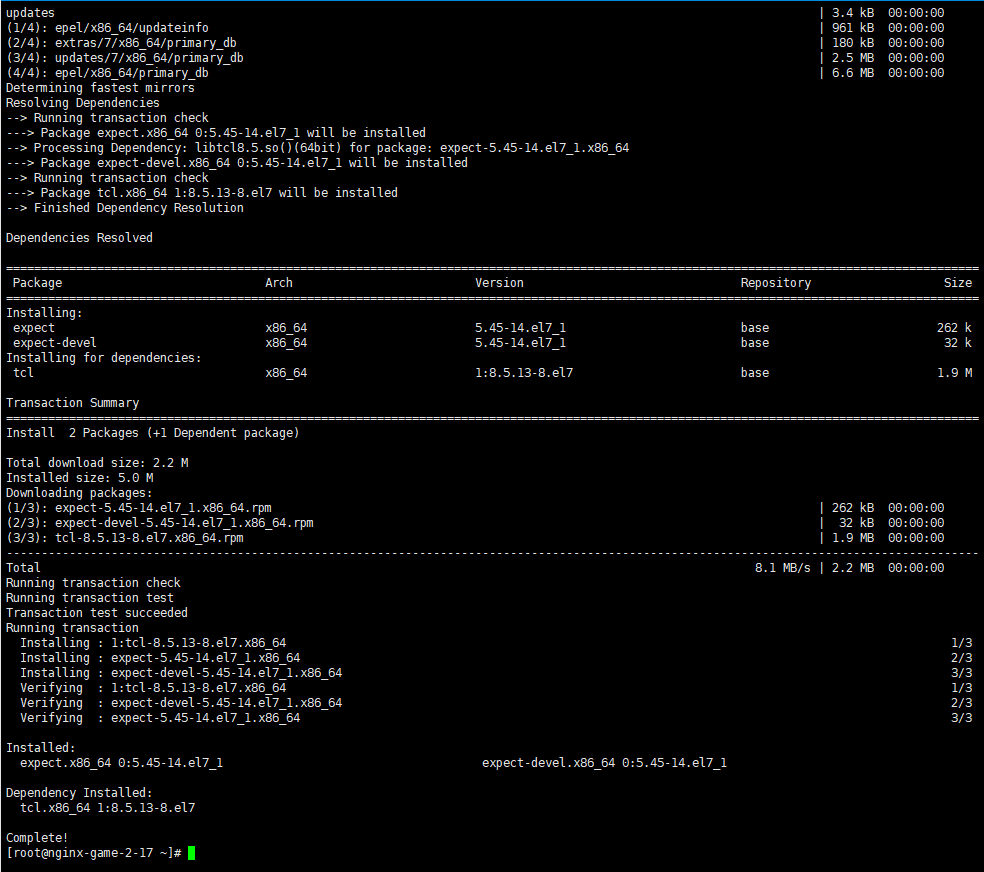This screenshot has height=872, width=984.
Task: Click the 'expect' package name in the table
Action: (x=34, y=327)
